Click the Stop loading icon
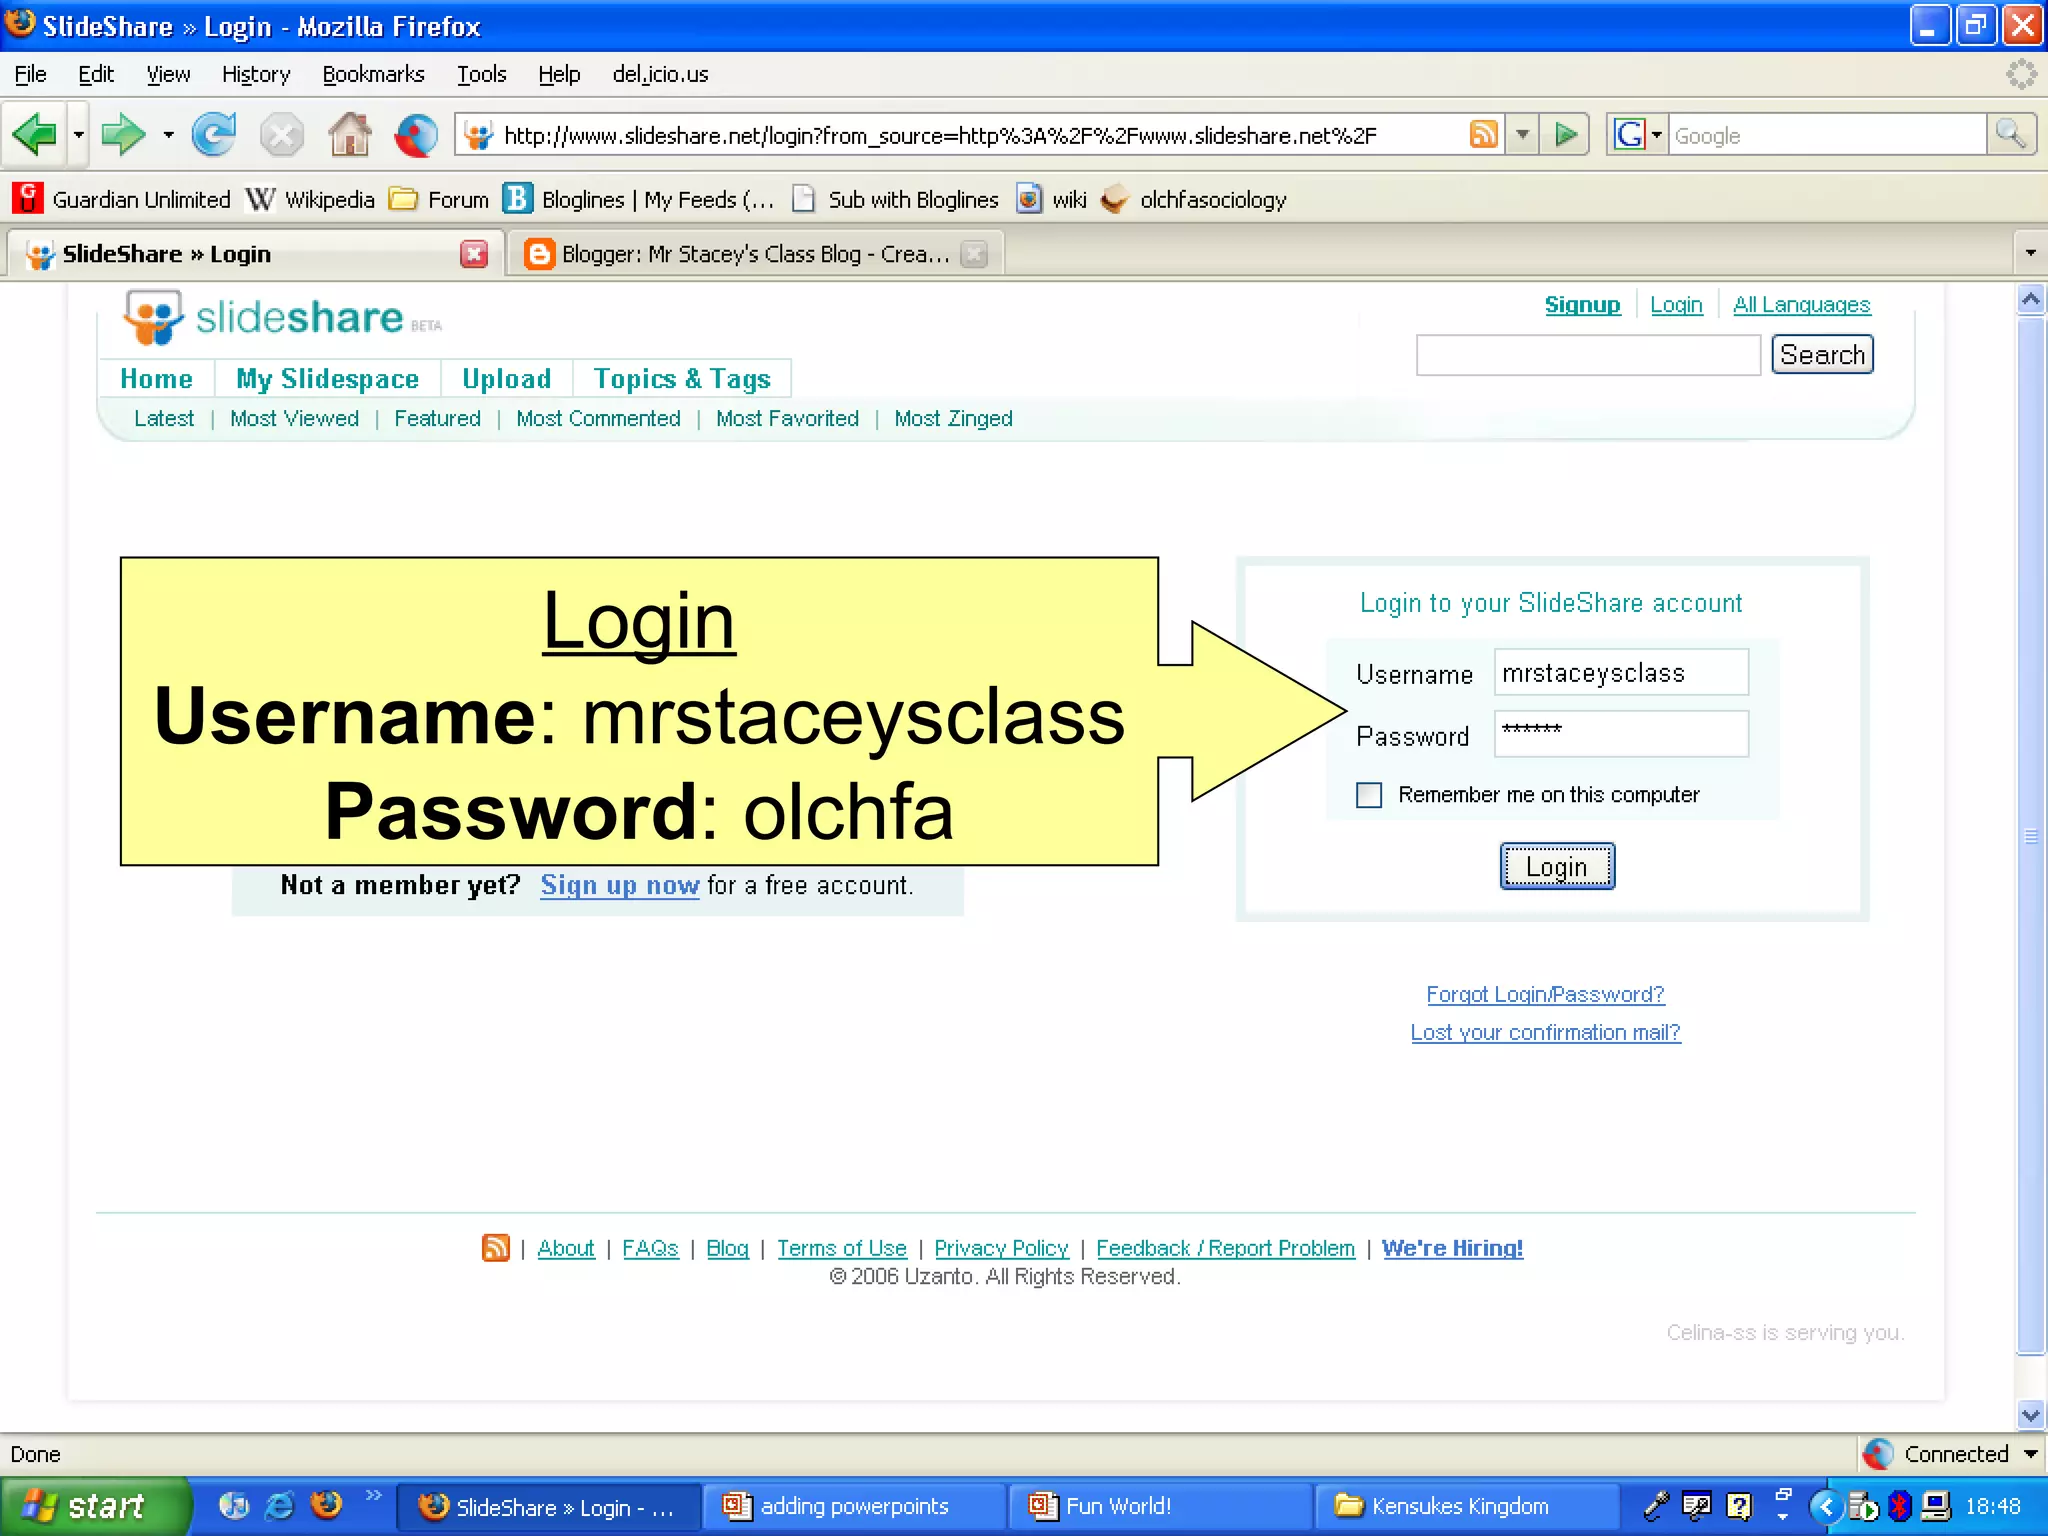This screenshot has height=1536, width=2048. coord(281,135)
